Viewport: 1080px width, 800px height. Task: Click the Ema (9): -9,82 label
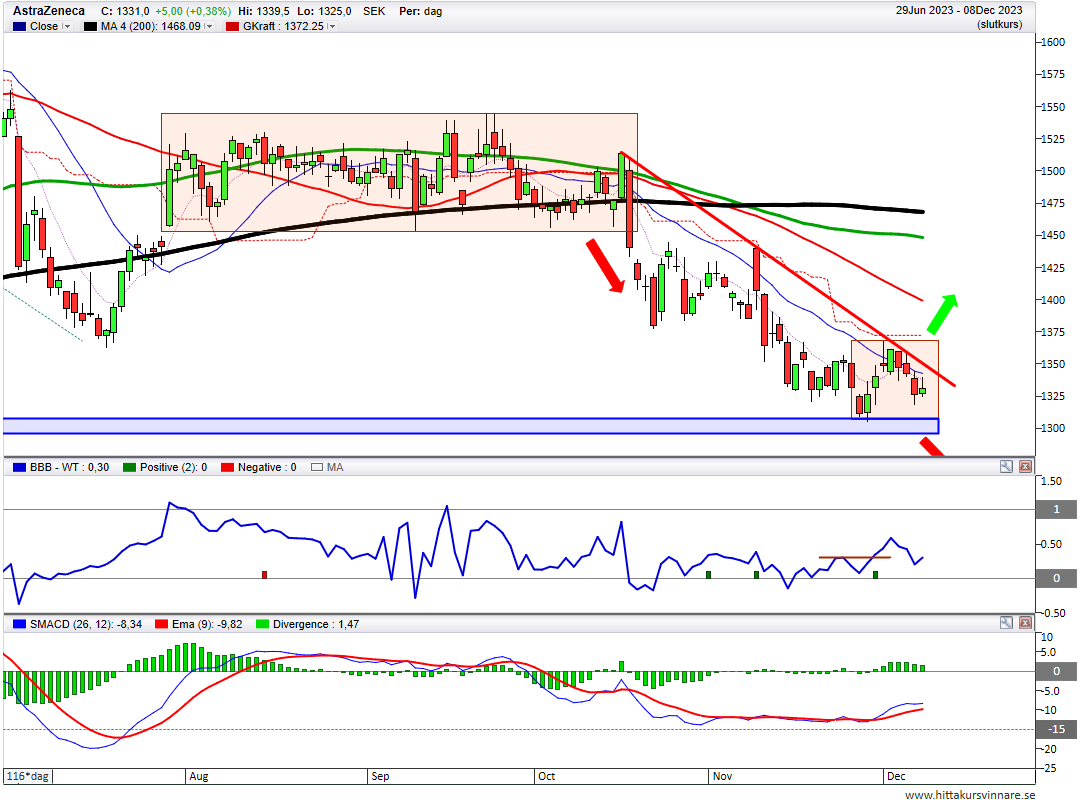[207, 624]
